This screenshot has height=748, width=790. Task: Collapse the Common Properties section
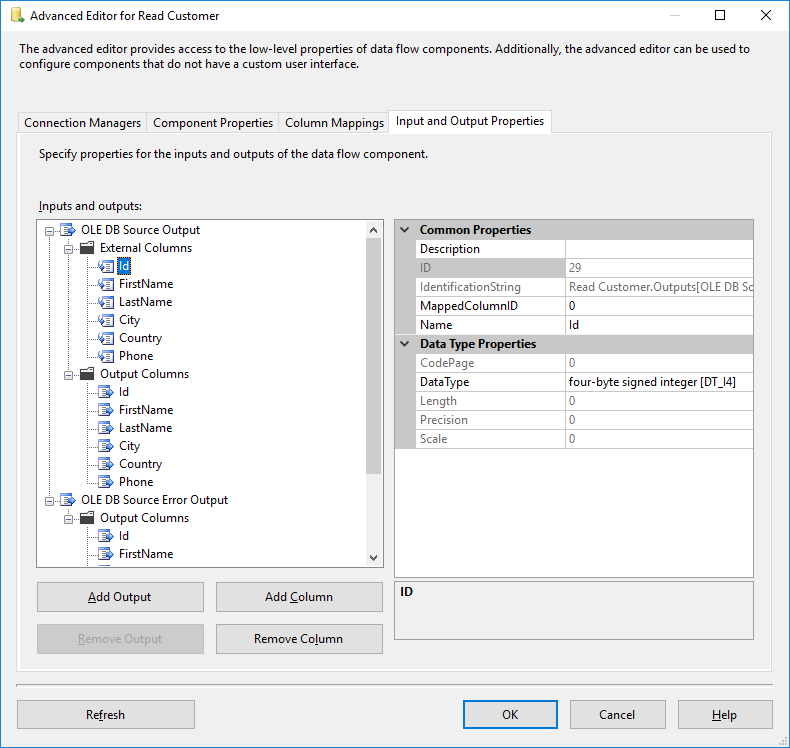(405, 230)
